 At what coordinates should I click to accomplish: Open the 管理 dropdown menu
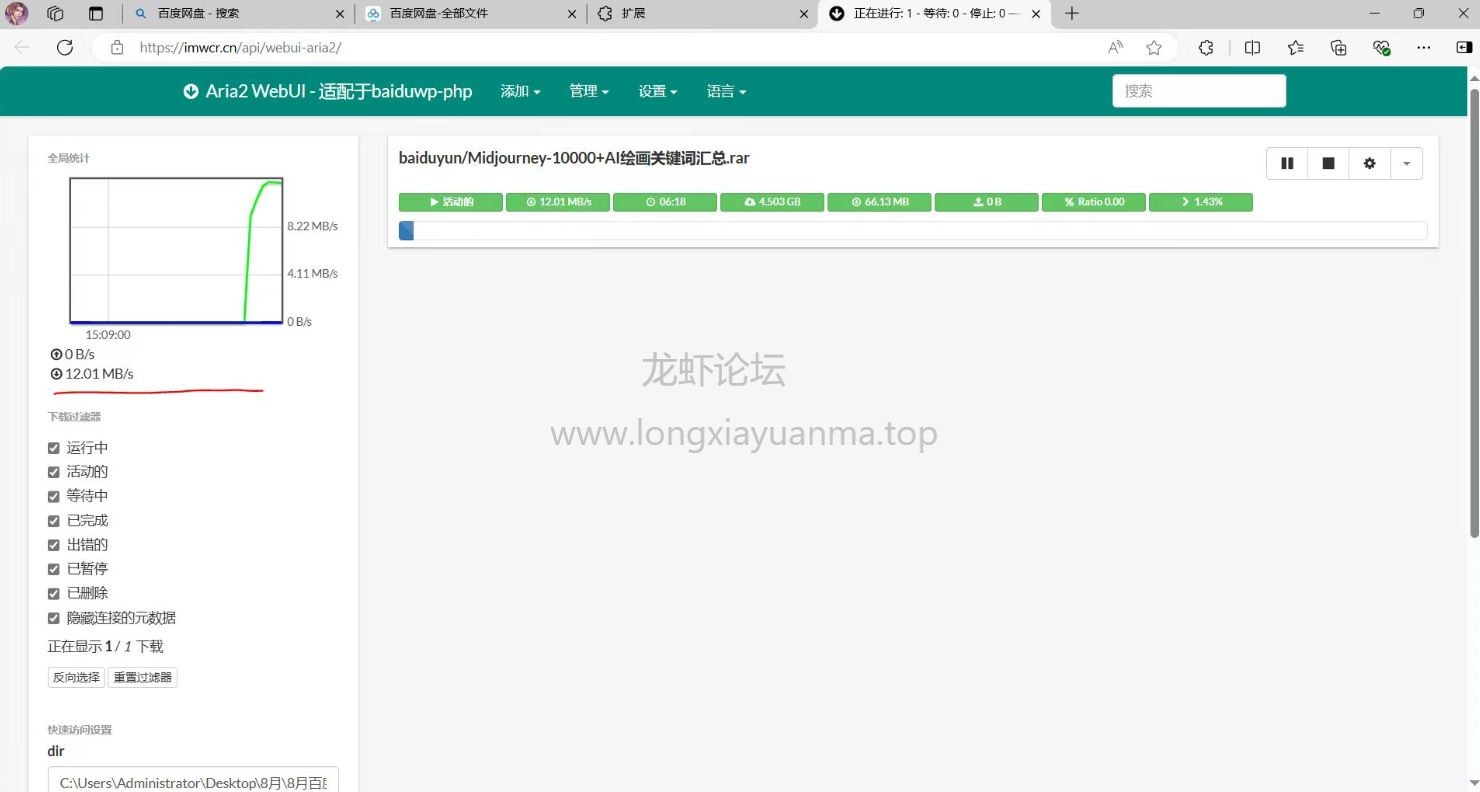tap(589, 91)
